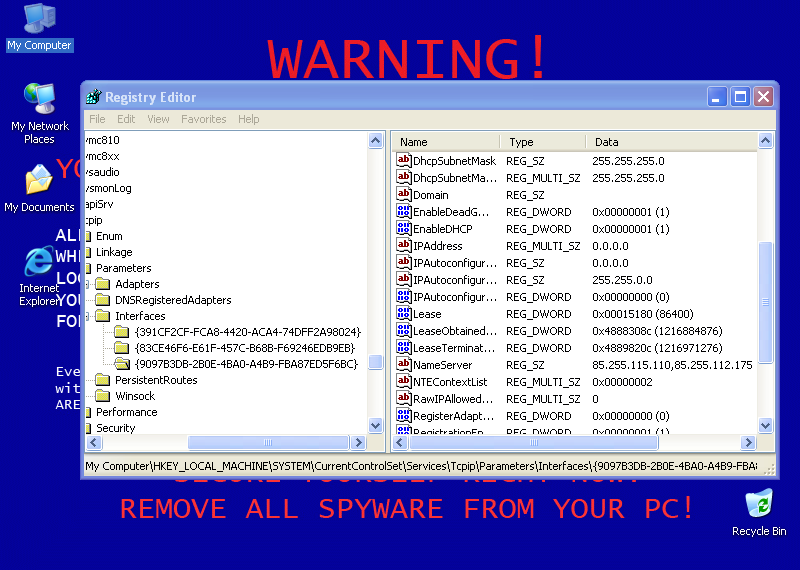Click the DNSRegisteredAdapters folder icon
The width and height of the screenshot is (800, 570).
pyautogui.click(x=103, y=300)
